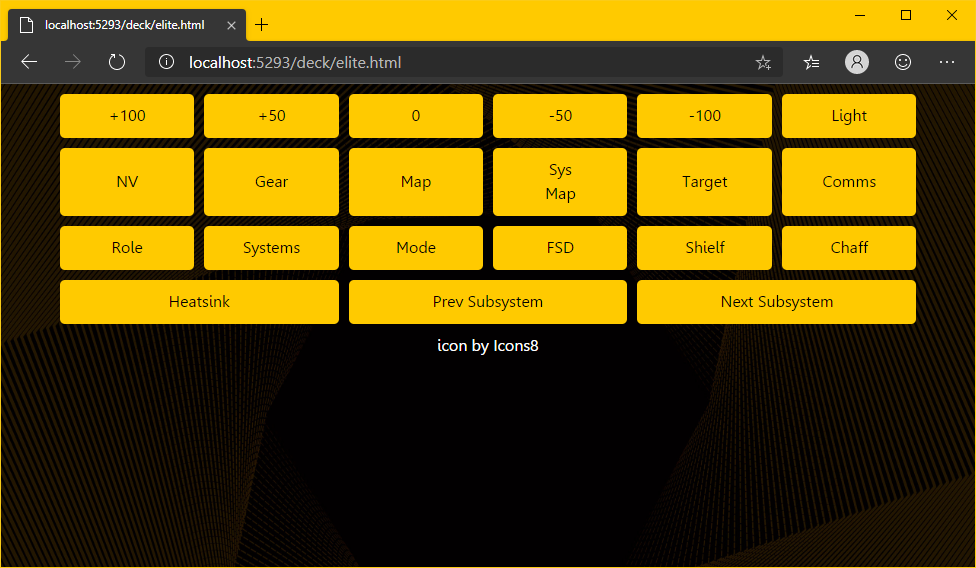Toggle landing Gear button
Image resolution: width=976 pixels, height=568 pixels.
(271, 182)
